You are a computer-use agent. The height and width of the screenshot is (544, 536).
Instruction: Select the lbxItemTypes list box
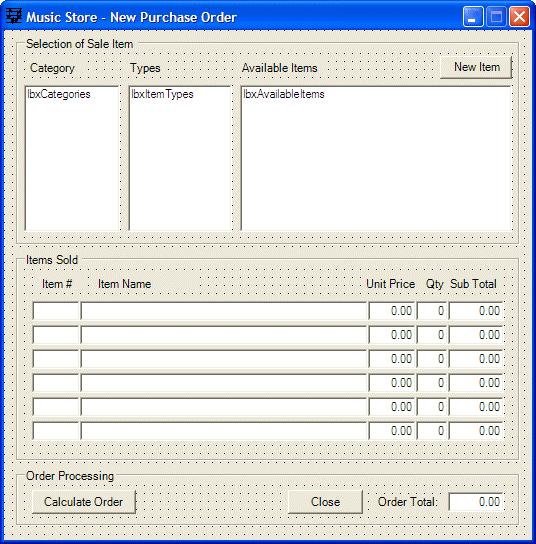point(180,158)
